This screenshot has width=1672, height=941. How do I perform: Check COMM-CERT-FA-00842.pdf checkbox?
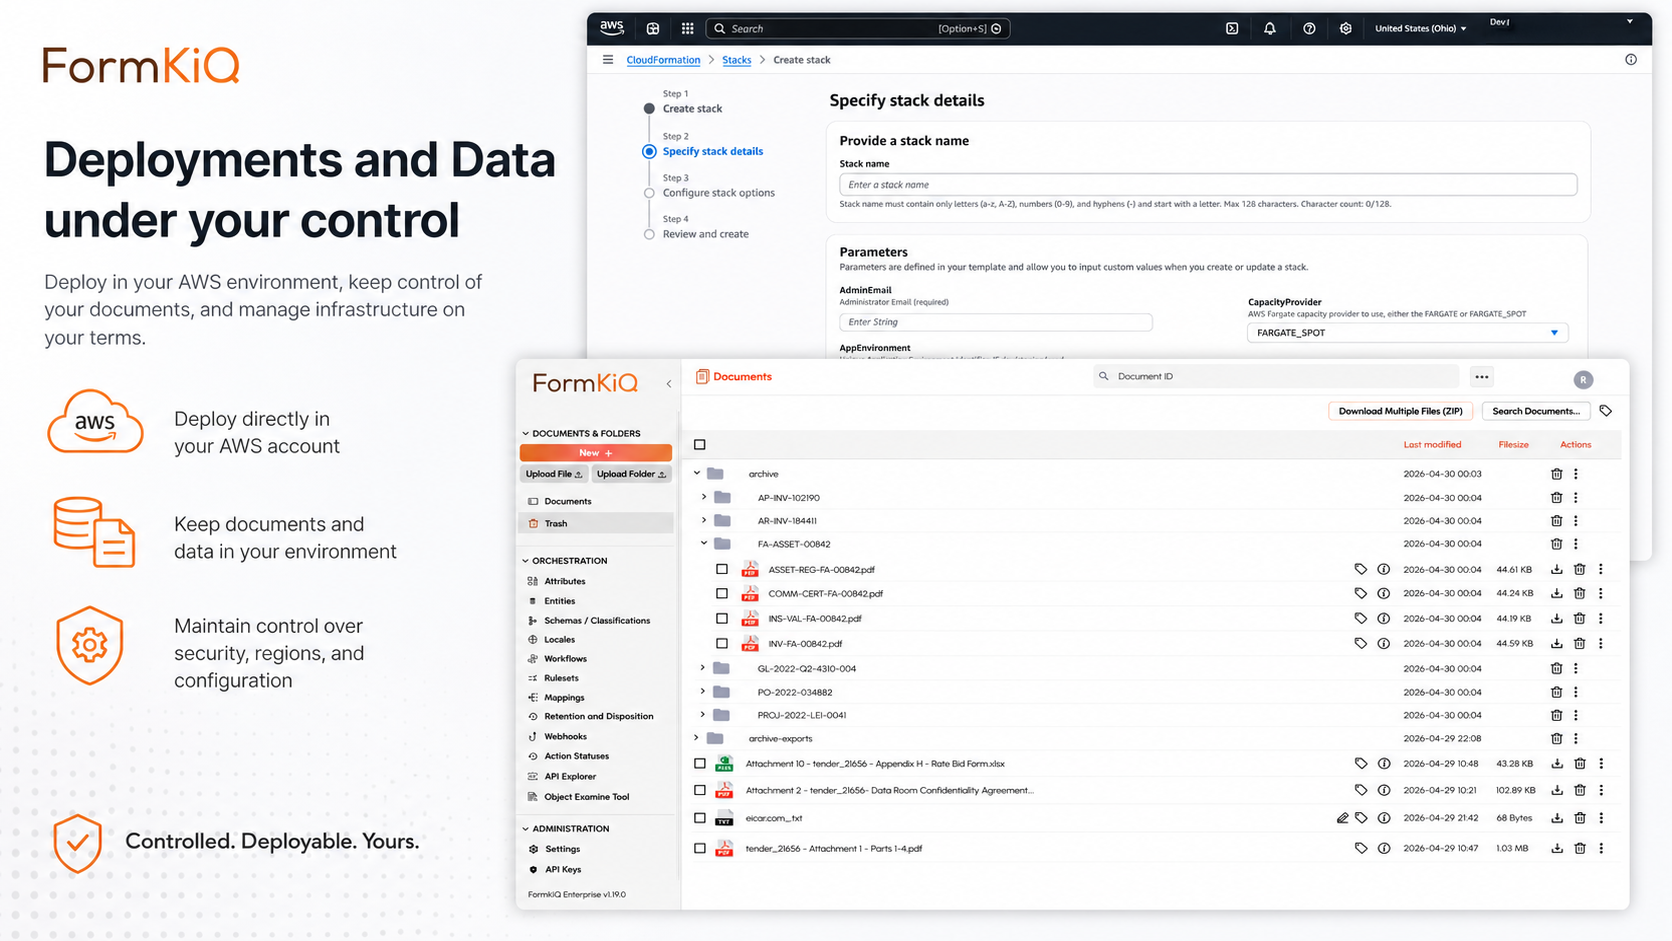pyautogui.click(x=722, y=593)
